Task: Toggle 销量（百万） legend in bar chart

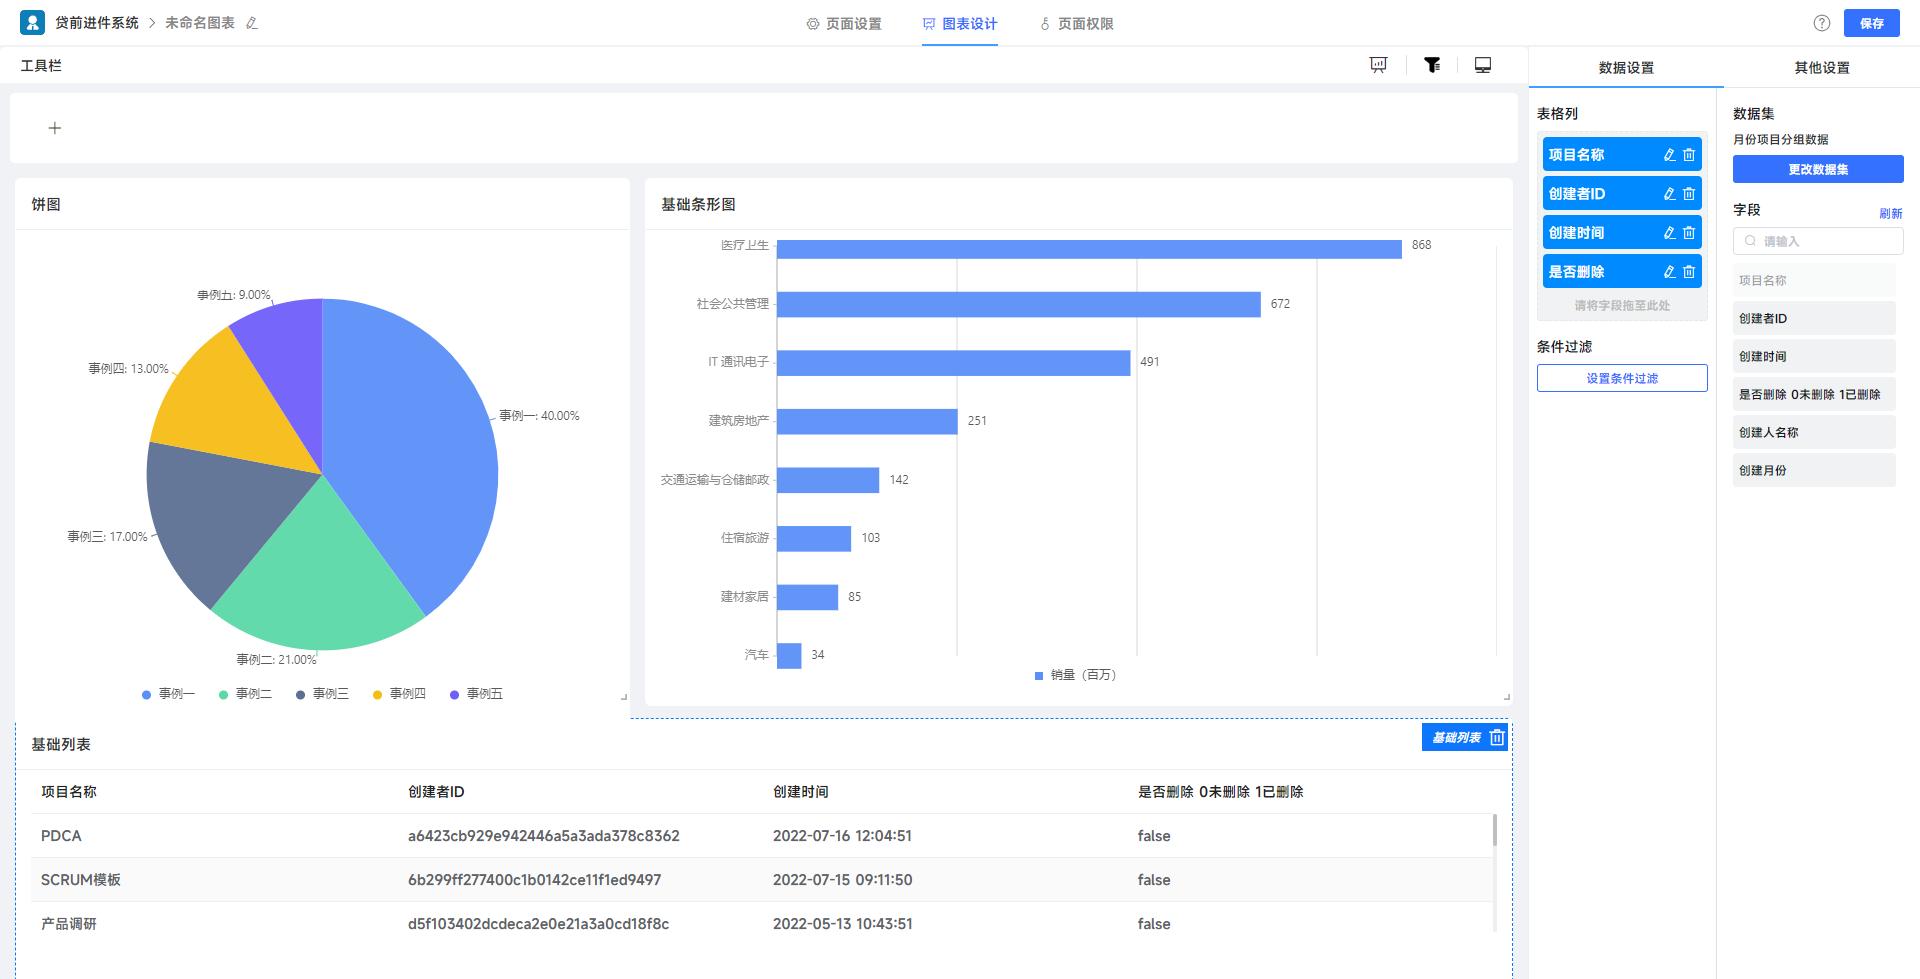Action: (x=1075, y=675)
